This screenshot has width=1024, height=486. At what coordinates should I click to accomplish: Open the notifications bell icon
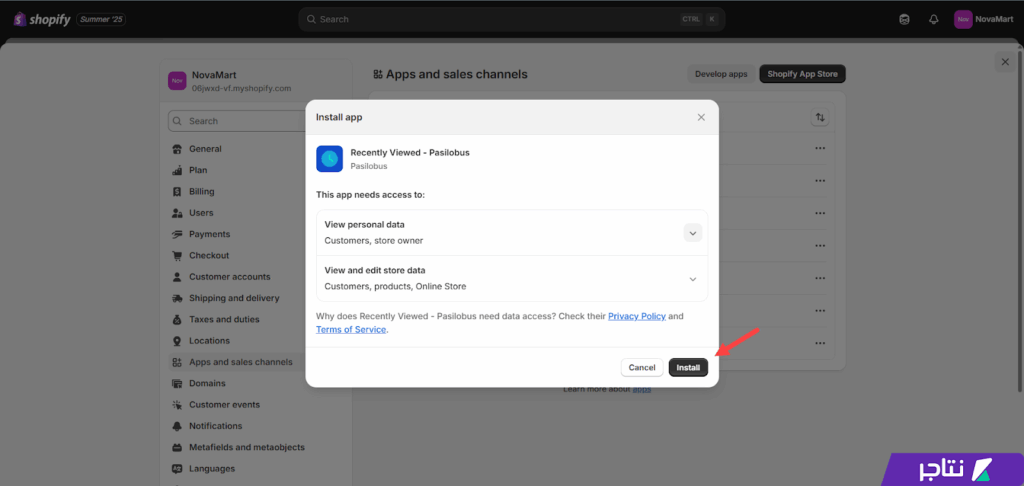(934, 19)
